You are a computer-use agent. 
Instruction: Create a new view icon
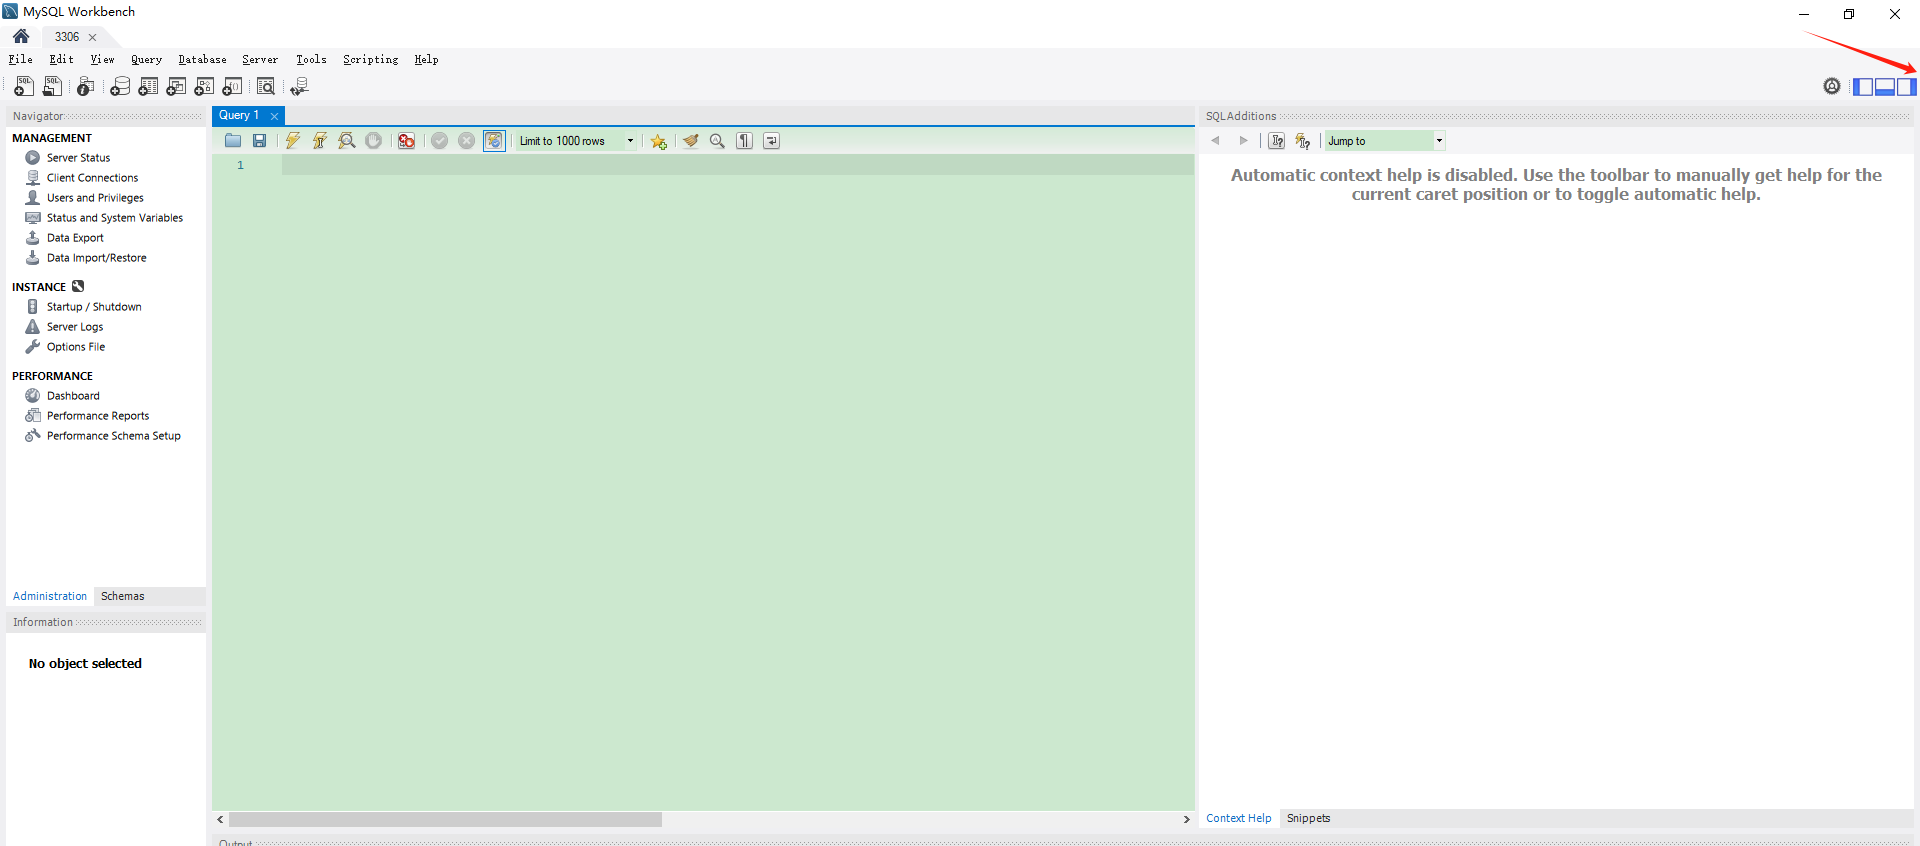click(x=176, y=87)
